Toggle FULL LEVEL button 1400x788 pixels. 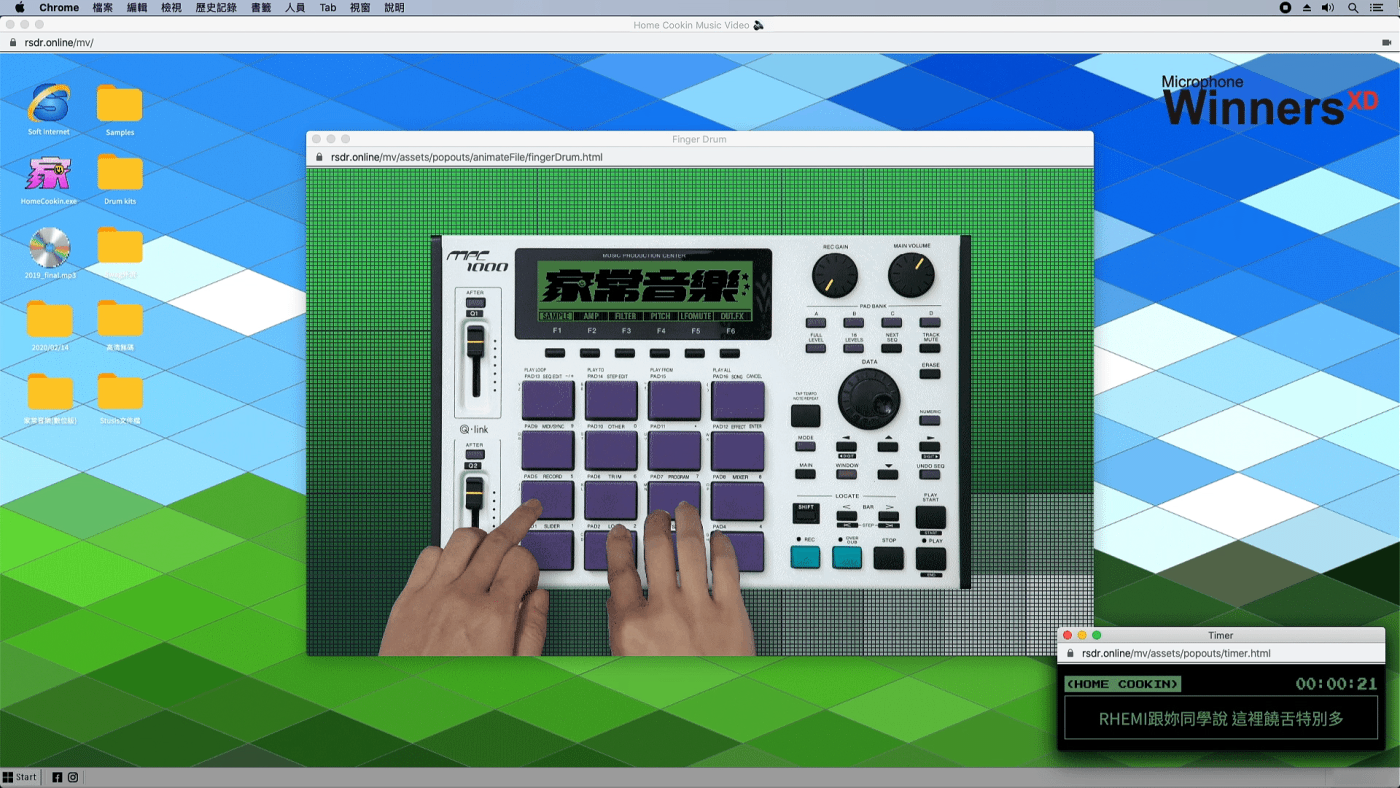pyautogui.click(x=816, y=348)
